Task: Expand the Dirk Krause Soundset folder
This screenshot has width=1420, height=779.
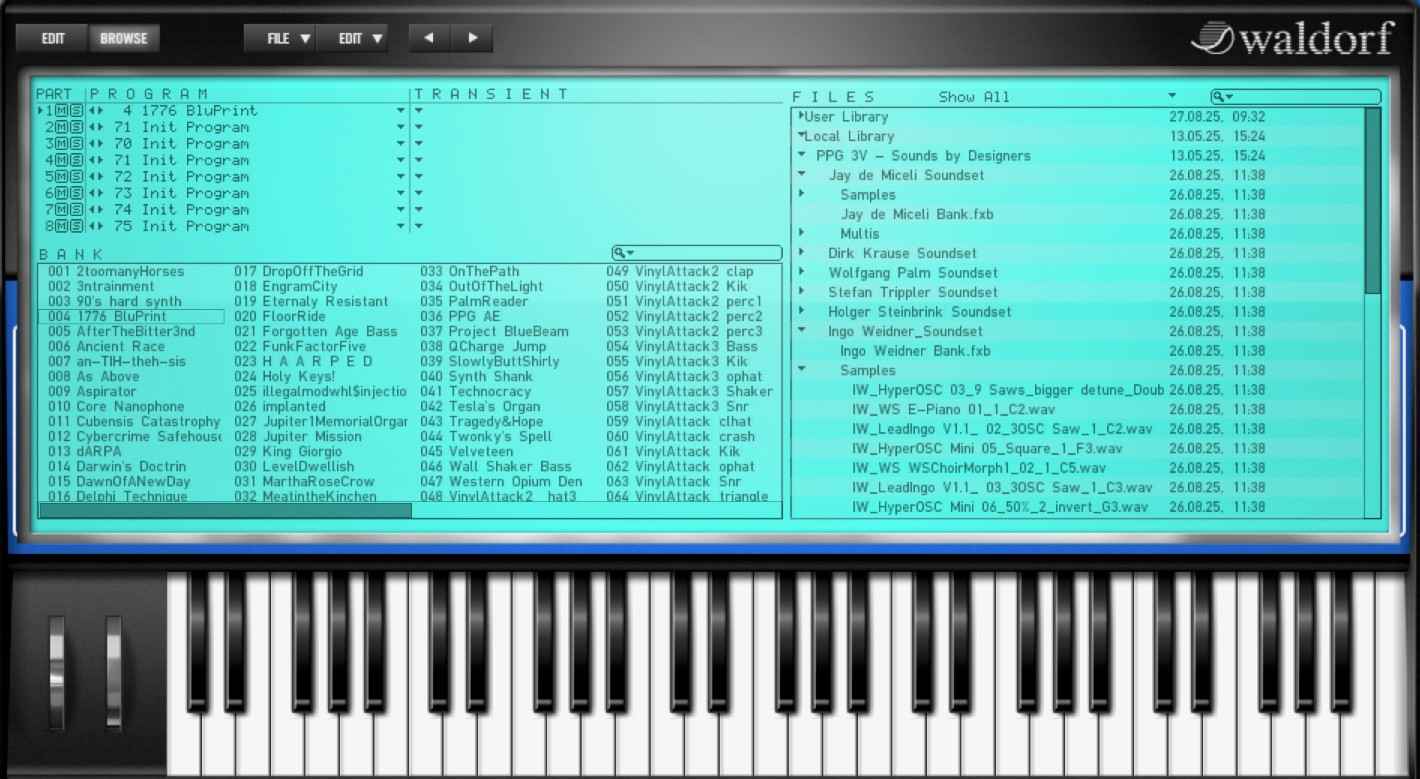Action: point(804,253)
